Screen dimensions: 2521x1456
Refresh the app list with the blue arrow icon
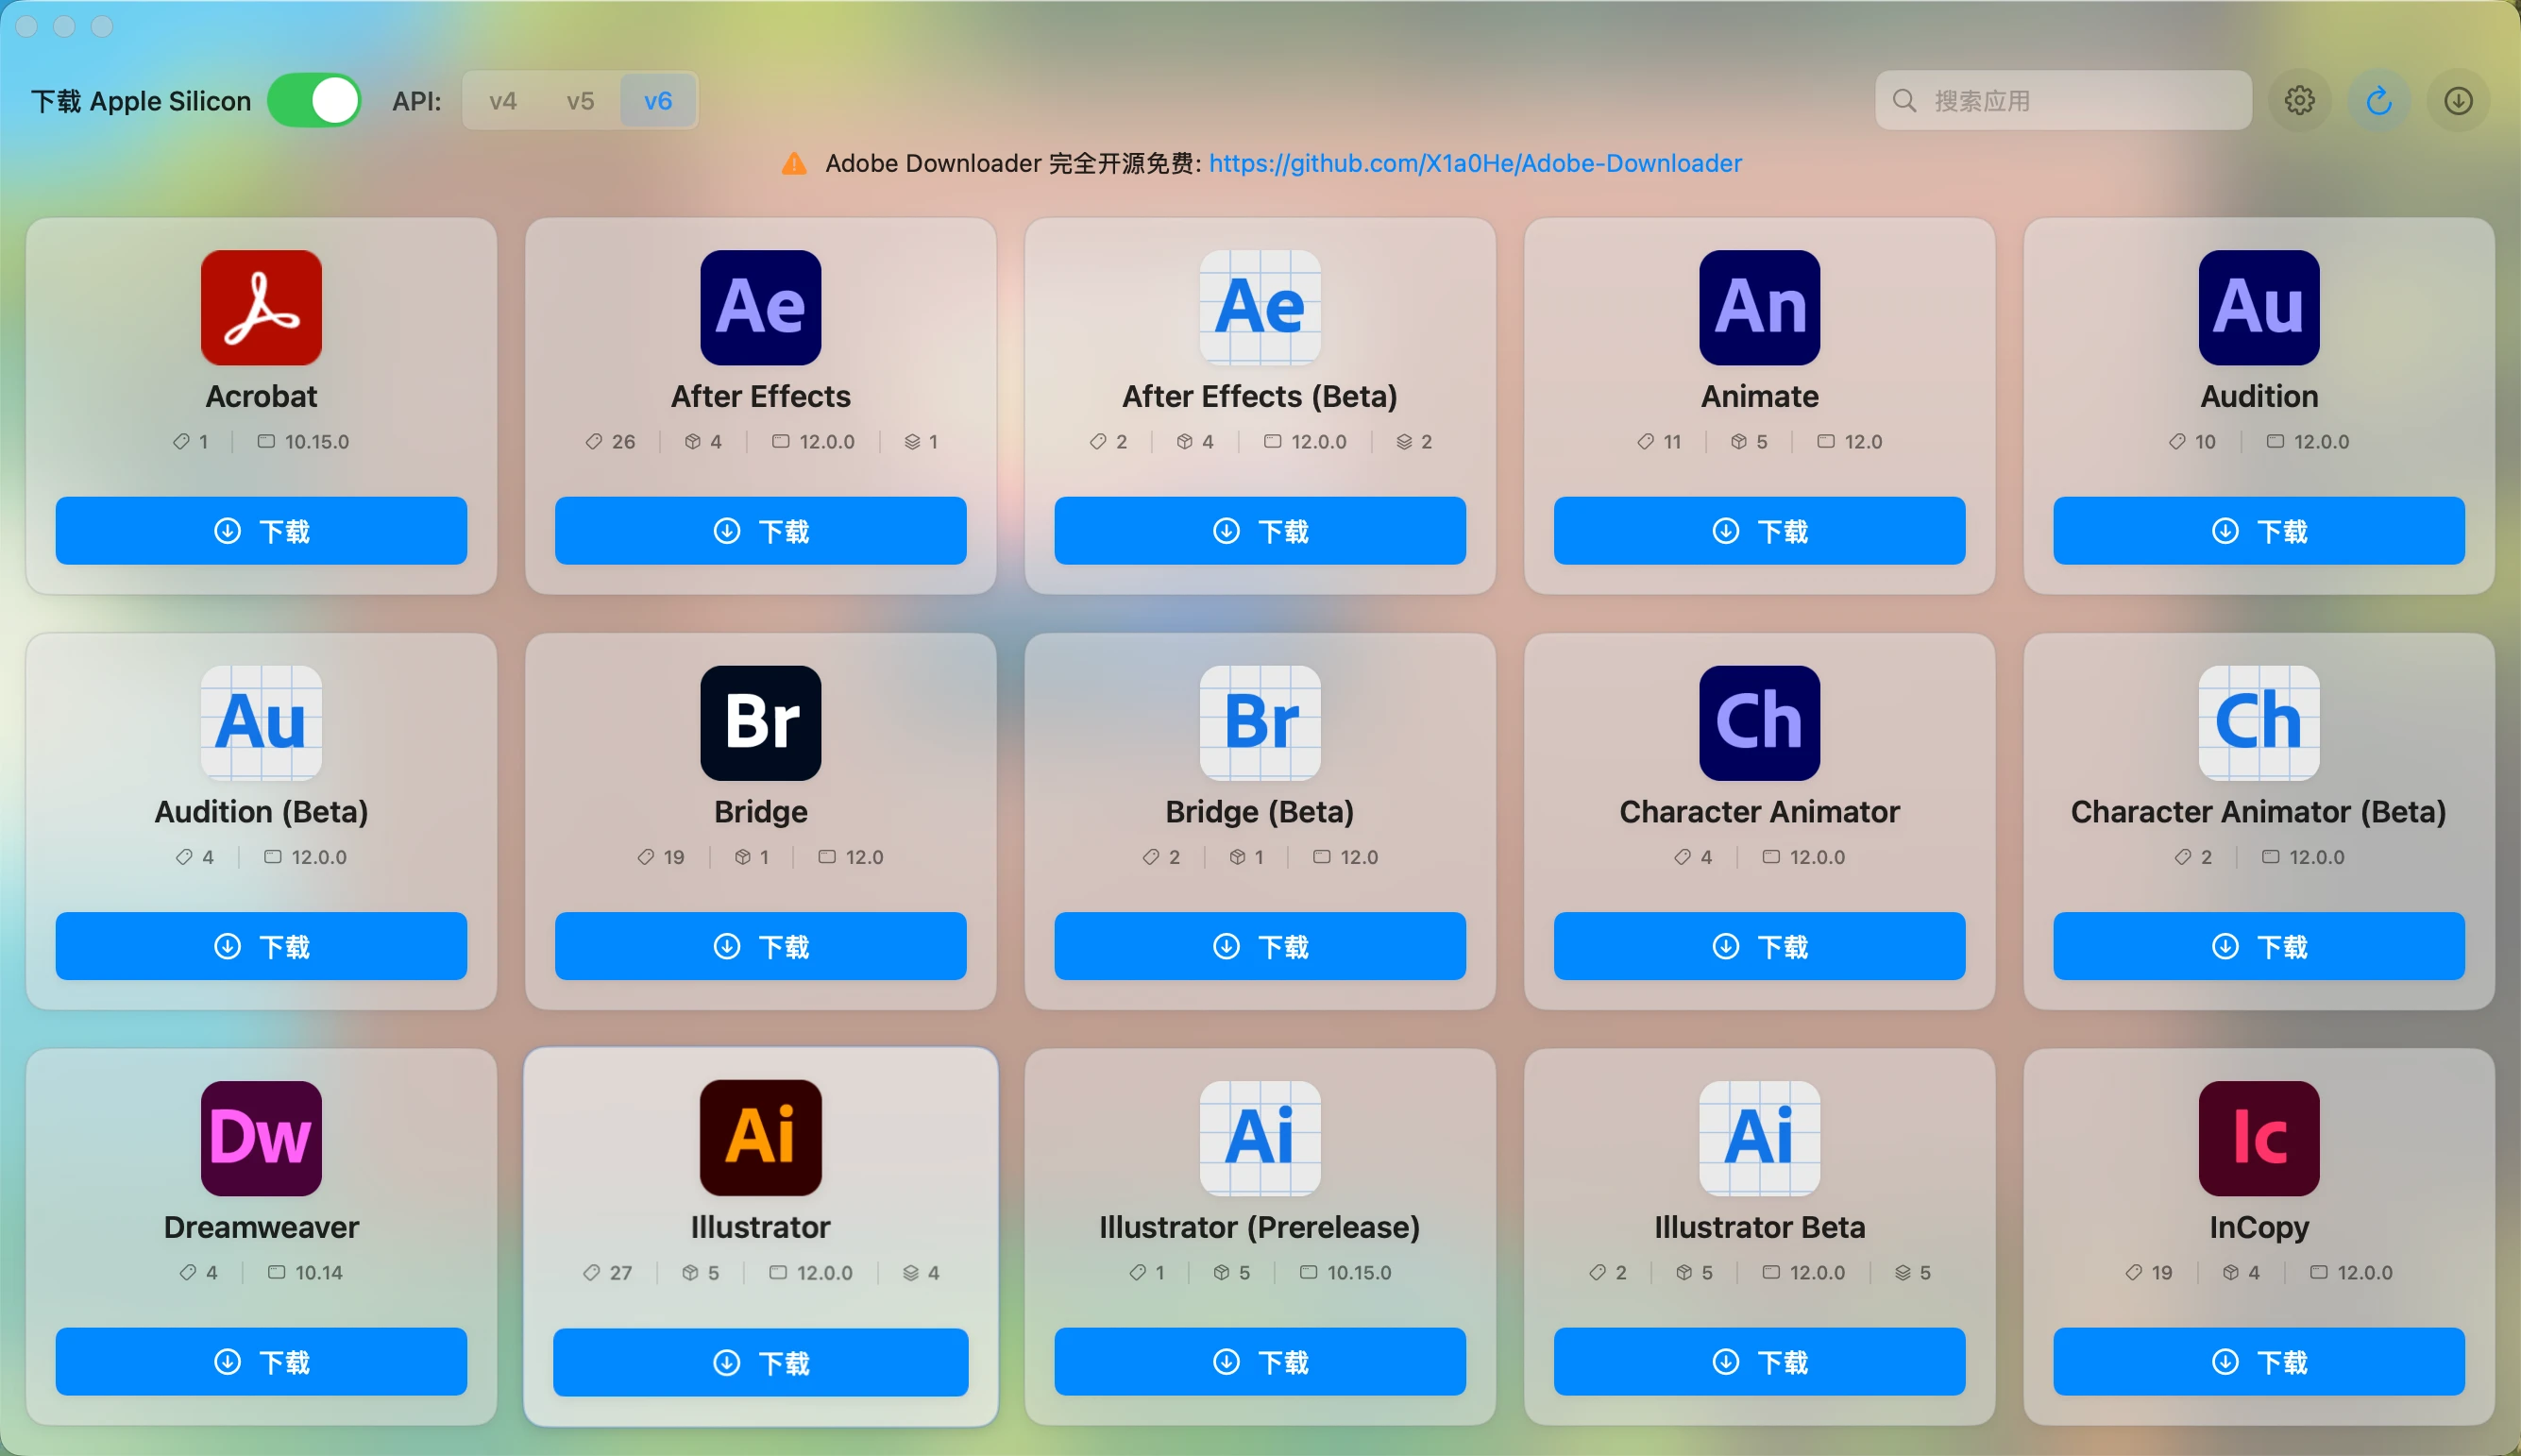click(2379, 100)
